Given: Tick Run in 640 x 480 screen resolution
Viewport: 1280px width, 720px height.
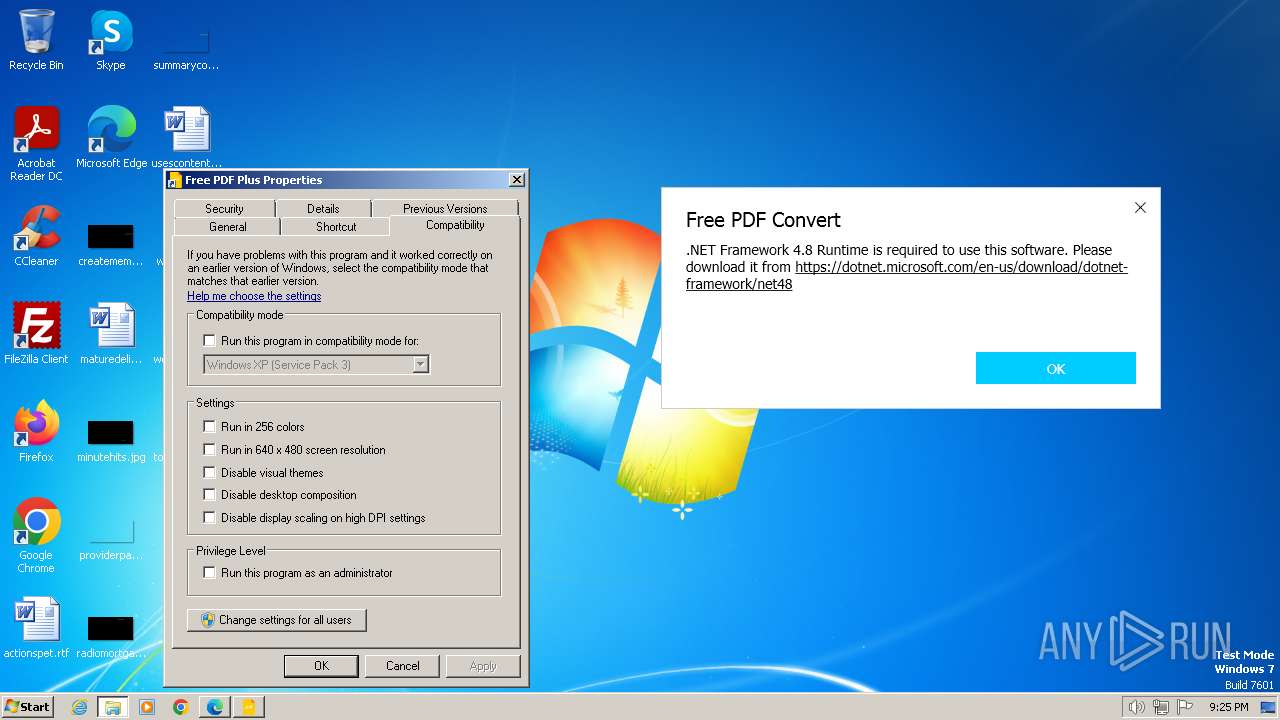Looking at the screenshot, I should [209, 450].
